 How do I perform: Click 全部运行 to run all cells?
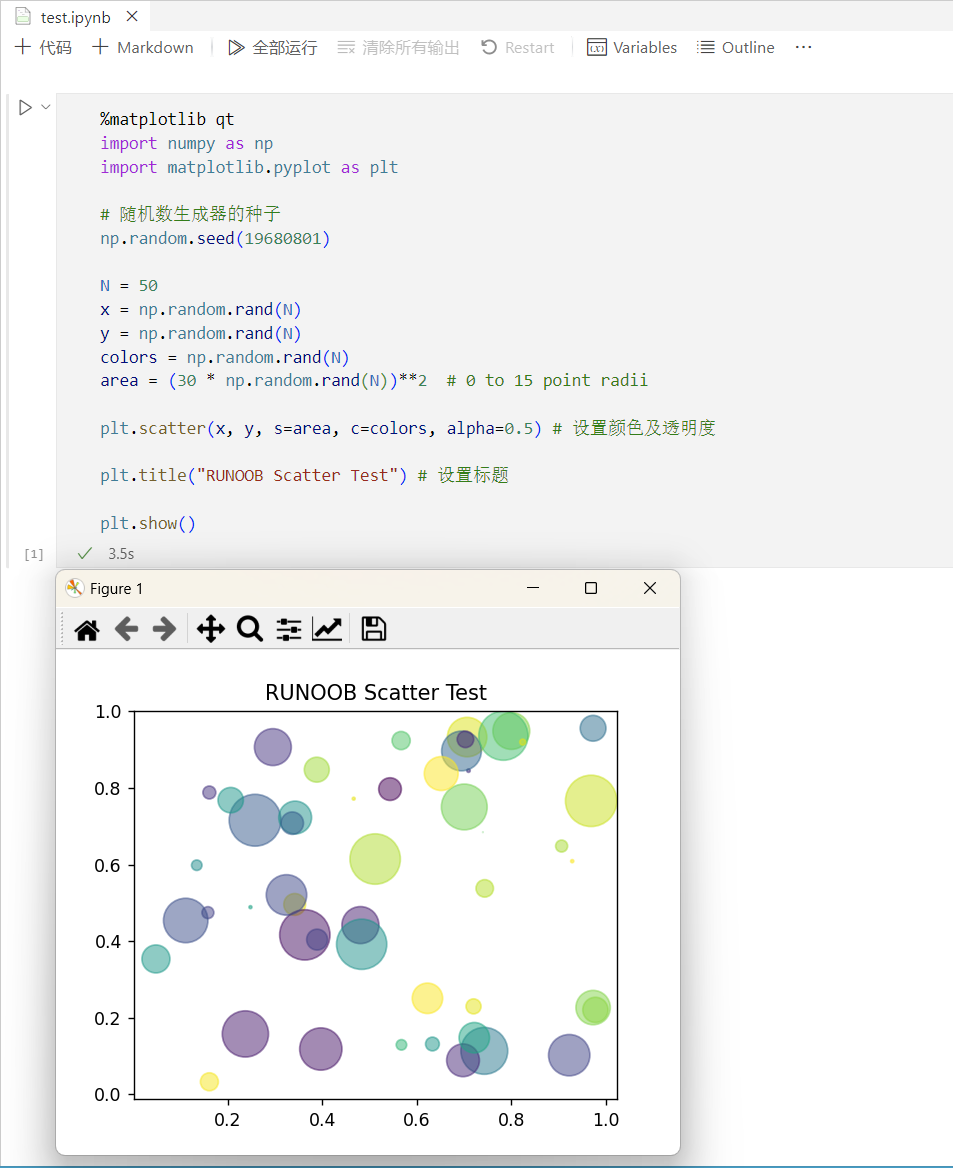(x=272, y=47)
